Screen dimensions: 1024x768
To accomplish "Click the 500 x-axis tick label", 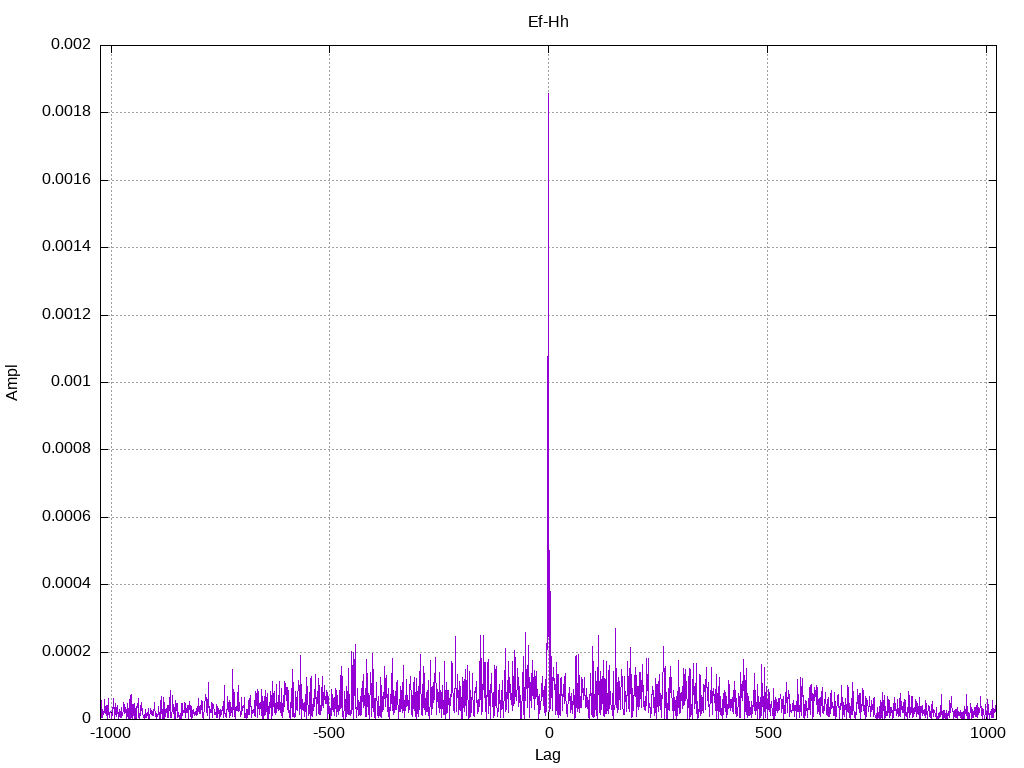I will coord(767,733).
